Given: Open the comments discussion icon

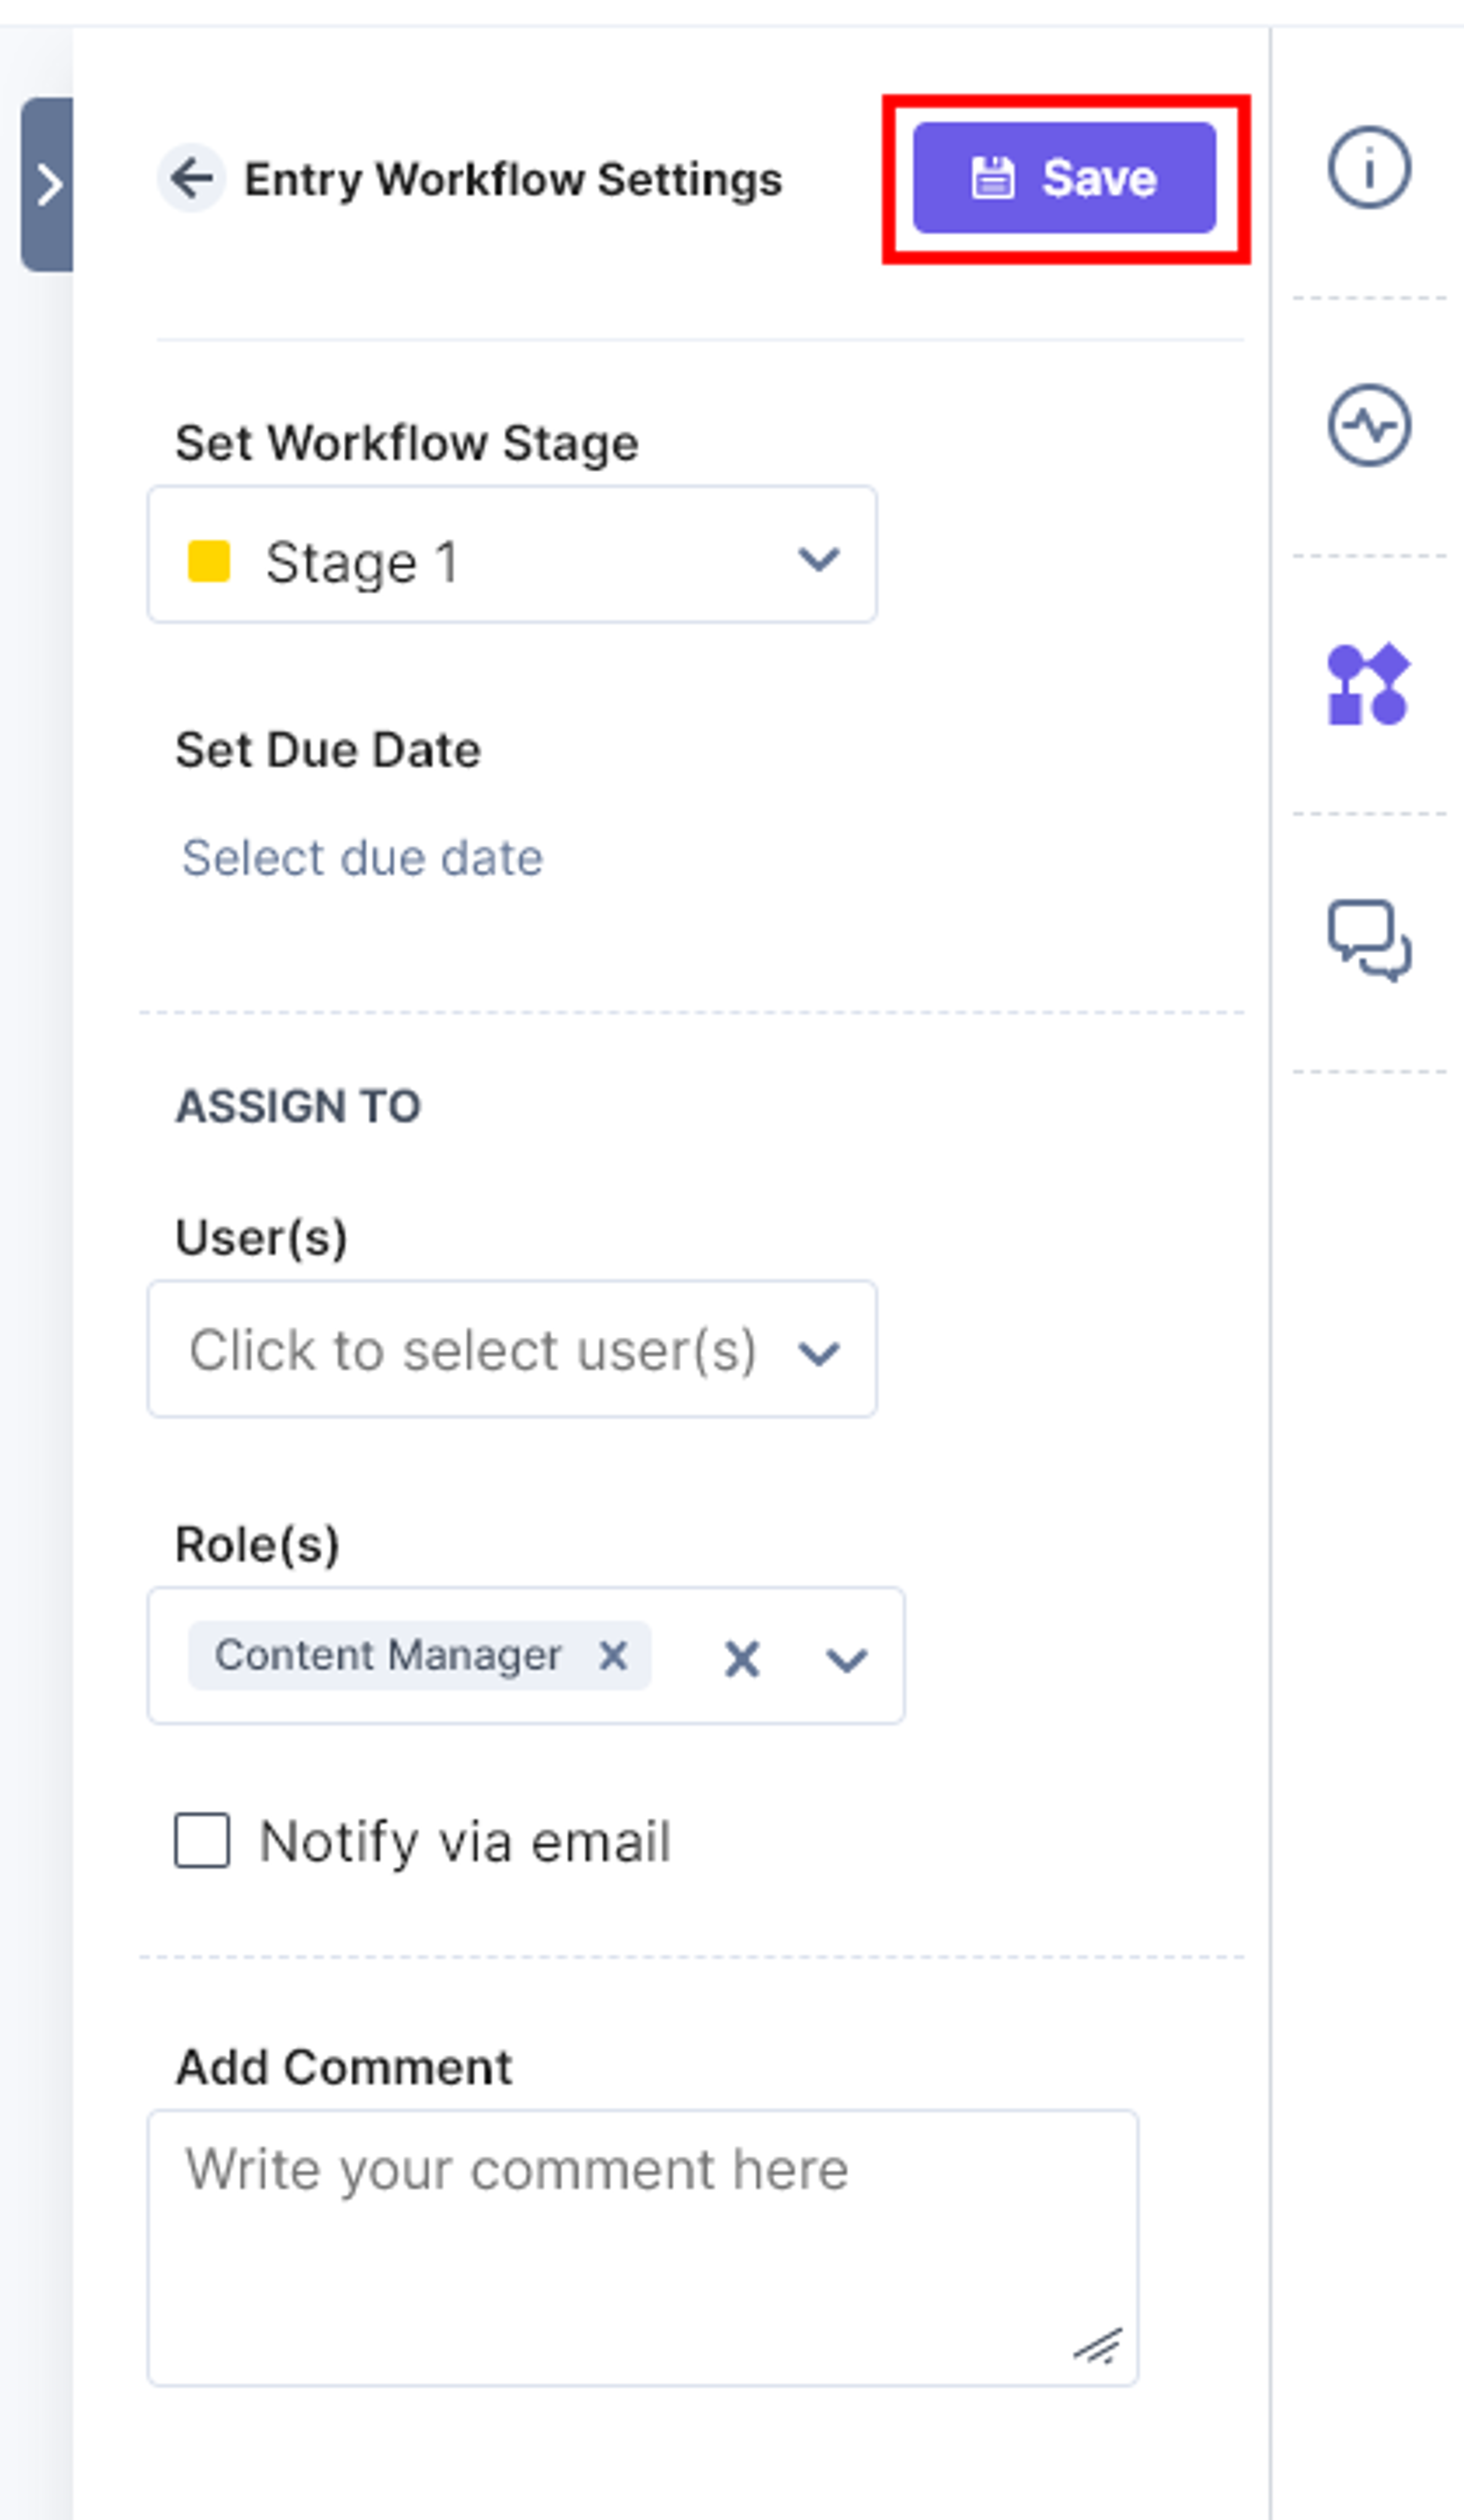Looking at the screenshot, I should coord(1369,941).
